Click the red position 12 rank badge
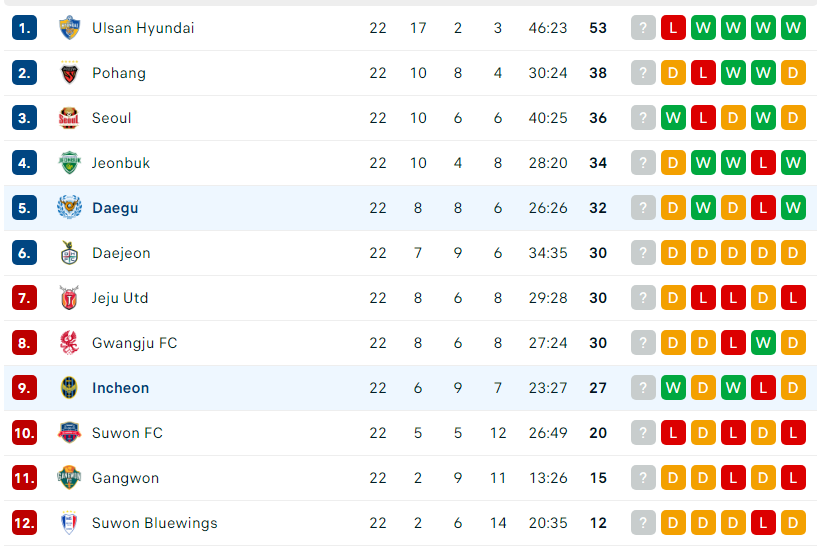The width and height of the screenshot is (817, 558). point(24,523)
